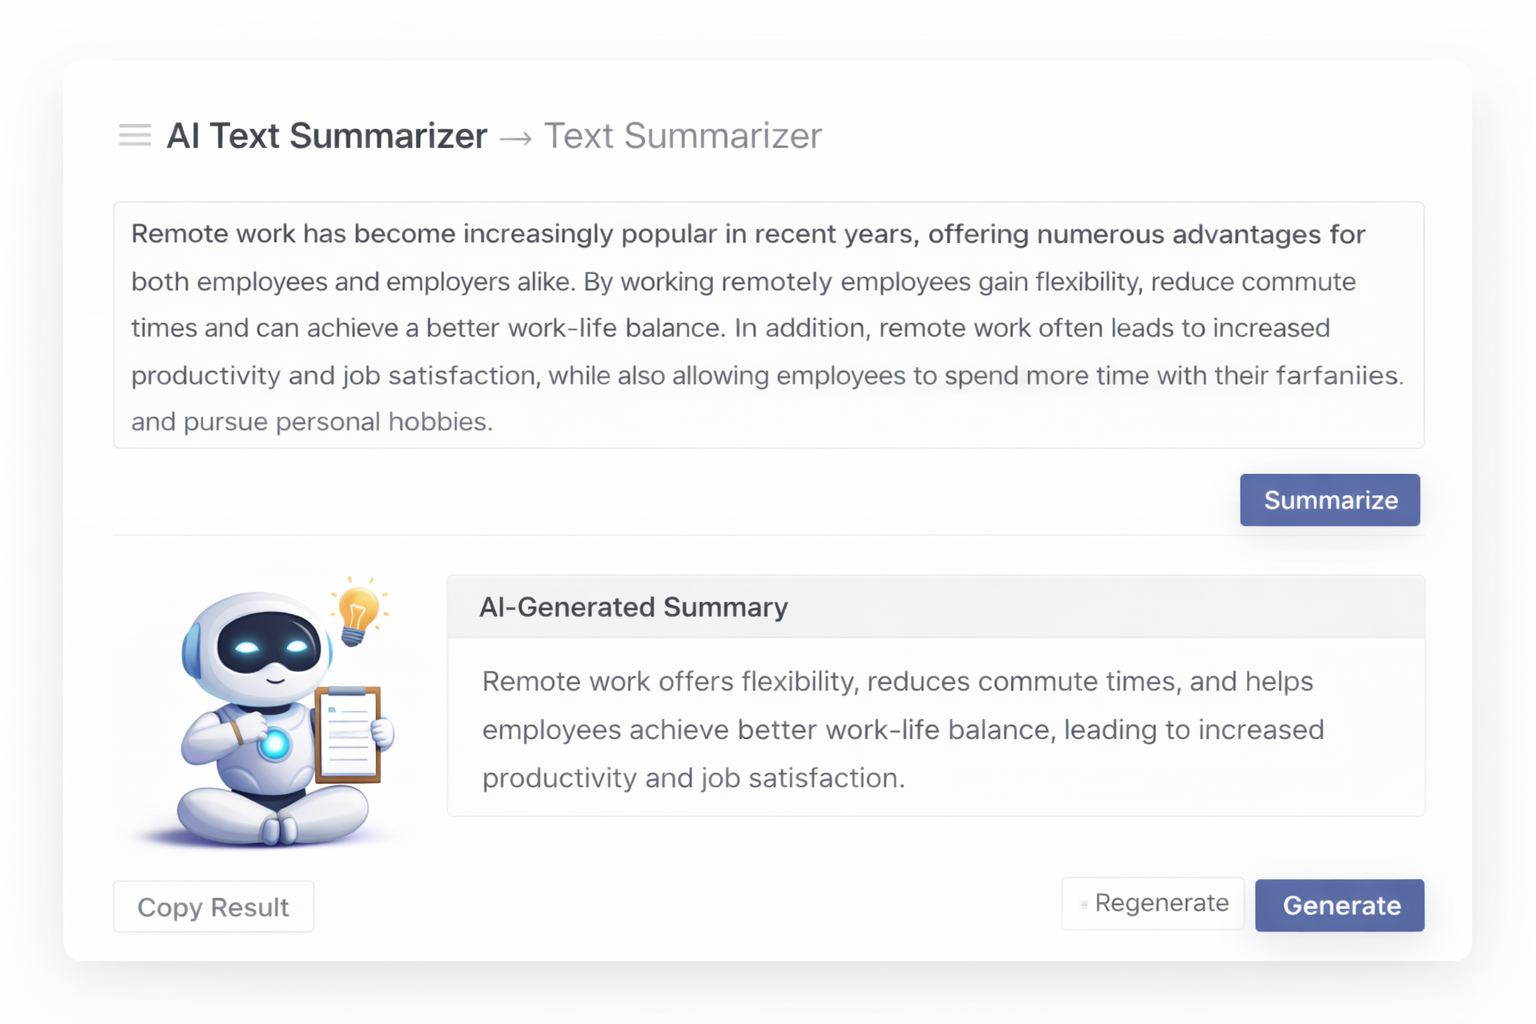This screenshot has height=1024, width=1536.
Task: Select the AI Text Summarizer breadcrumb title
Action: click(x=326, y=135)
